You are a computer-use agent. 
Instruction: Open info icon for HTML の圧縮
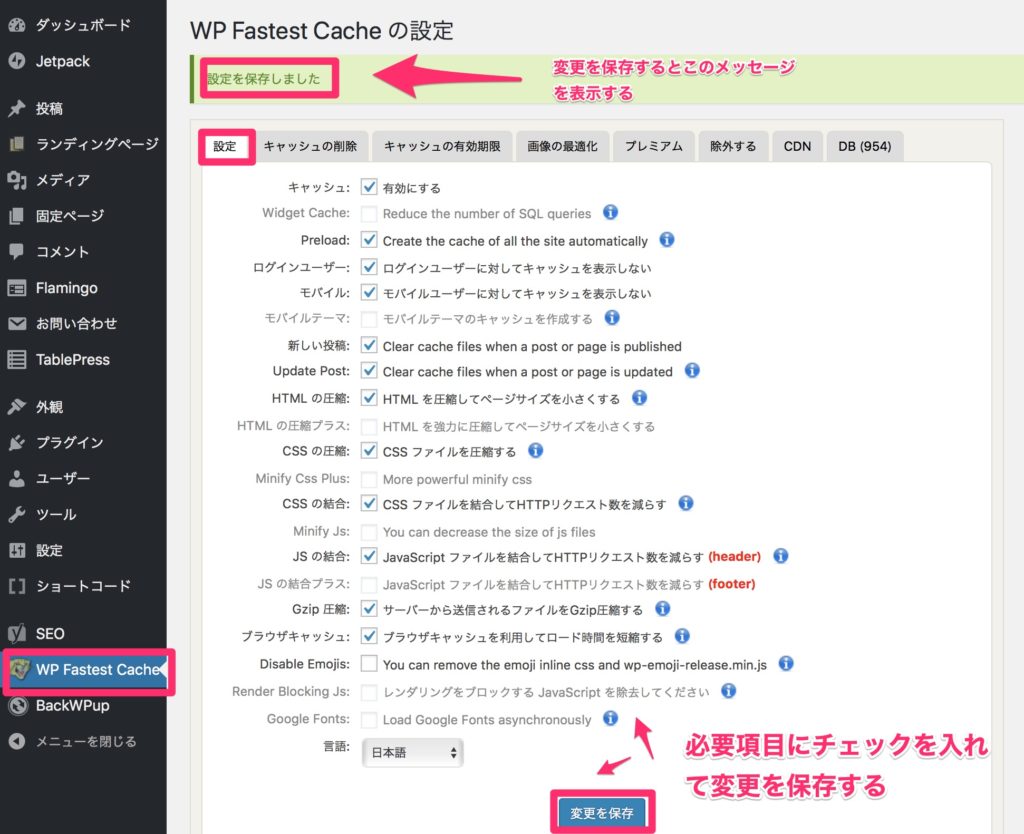tap(639, 398)
